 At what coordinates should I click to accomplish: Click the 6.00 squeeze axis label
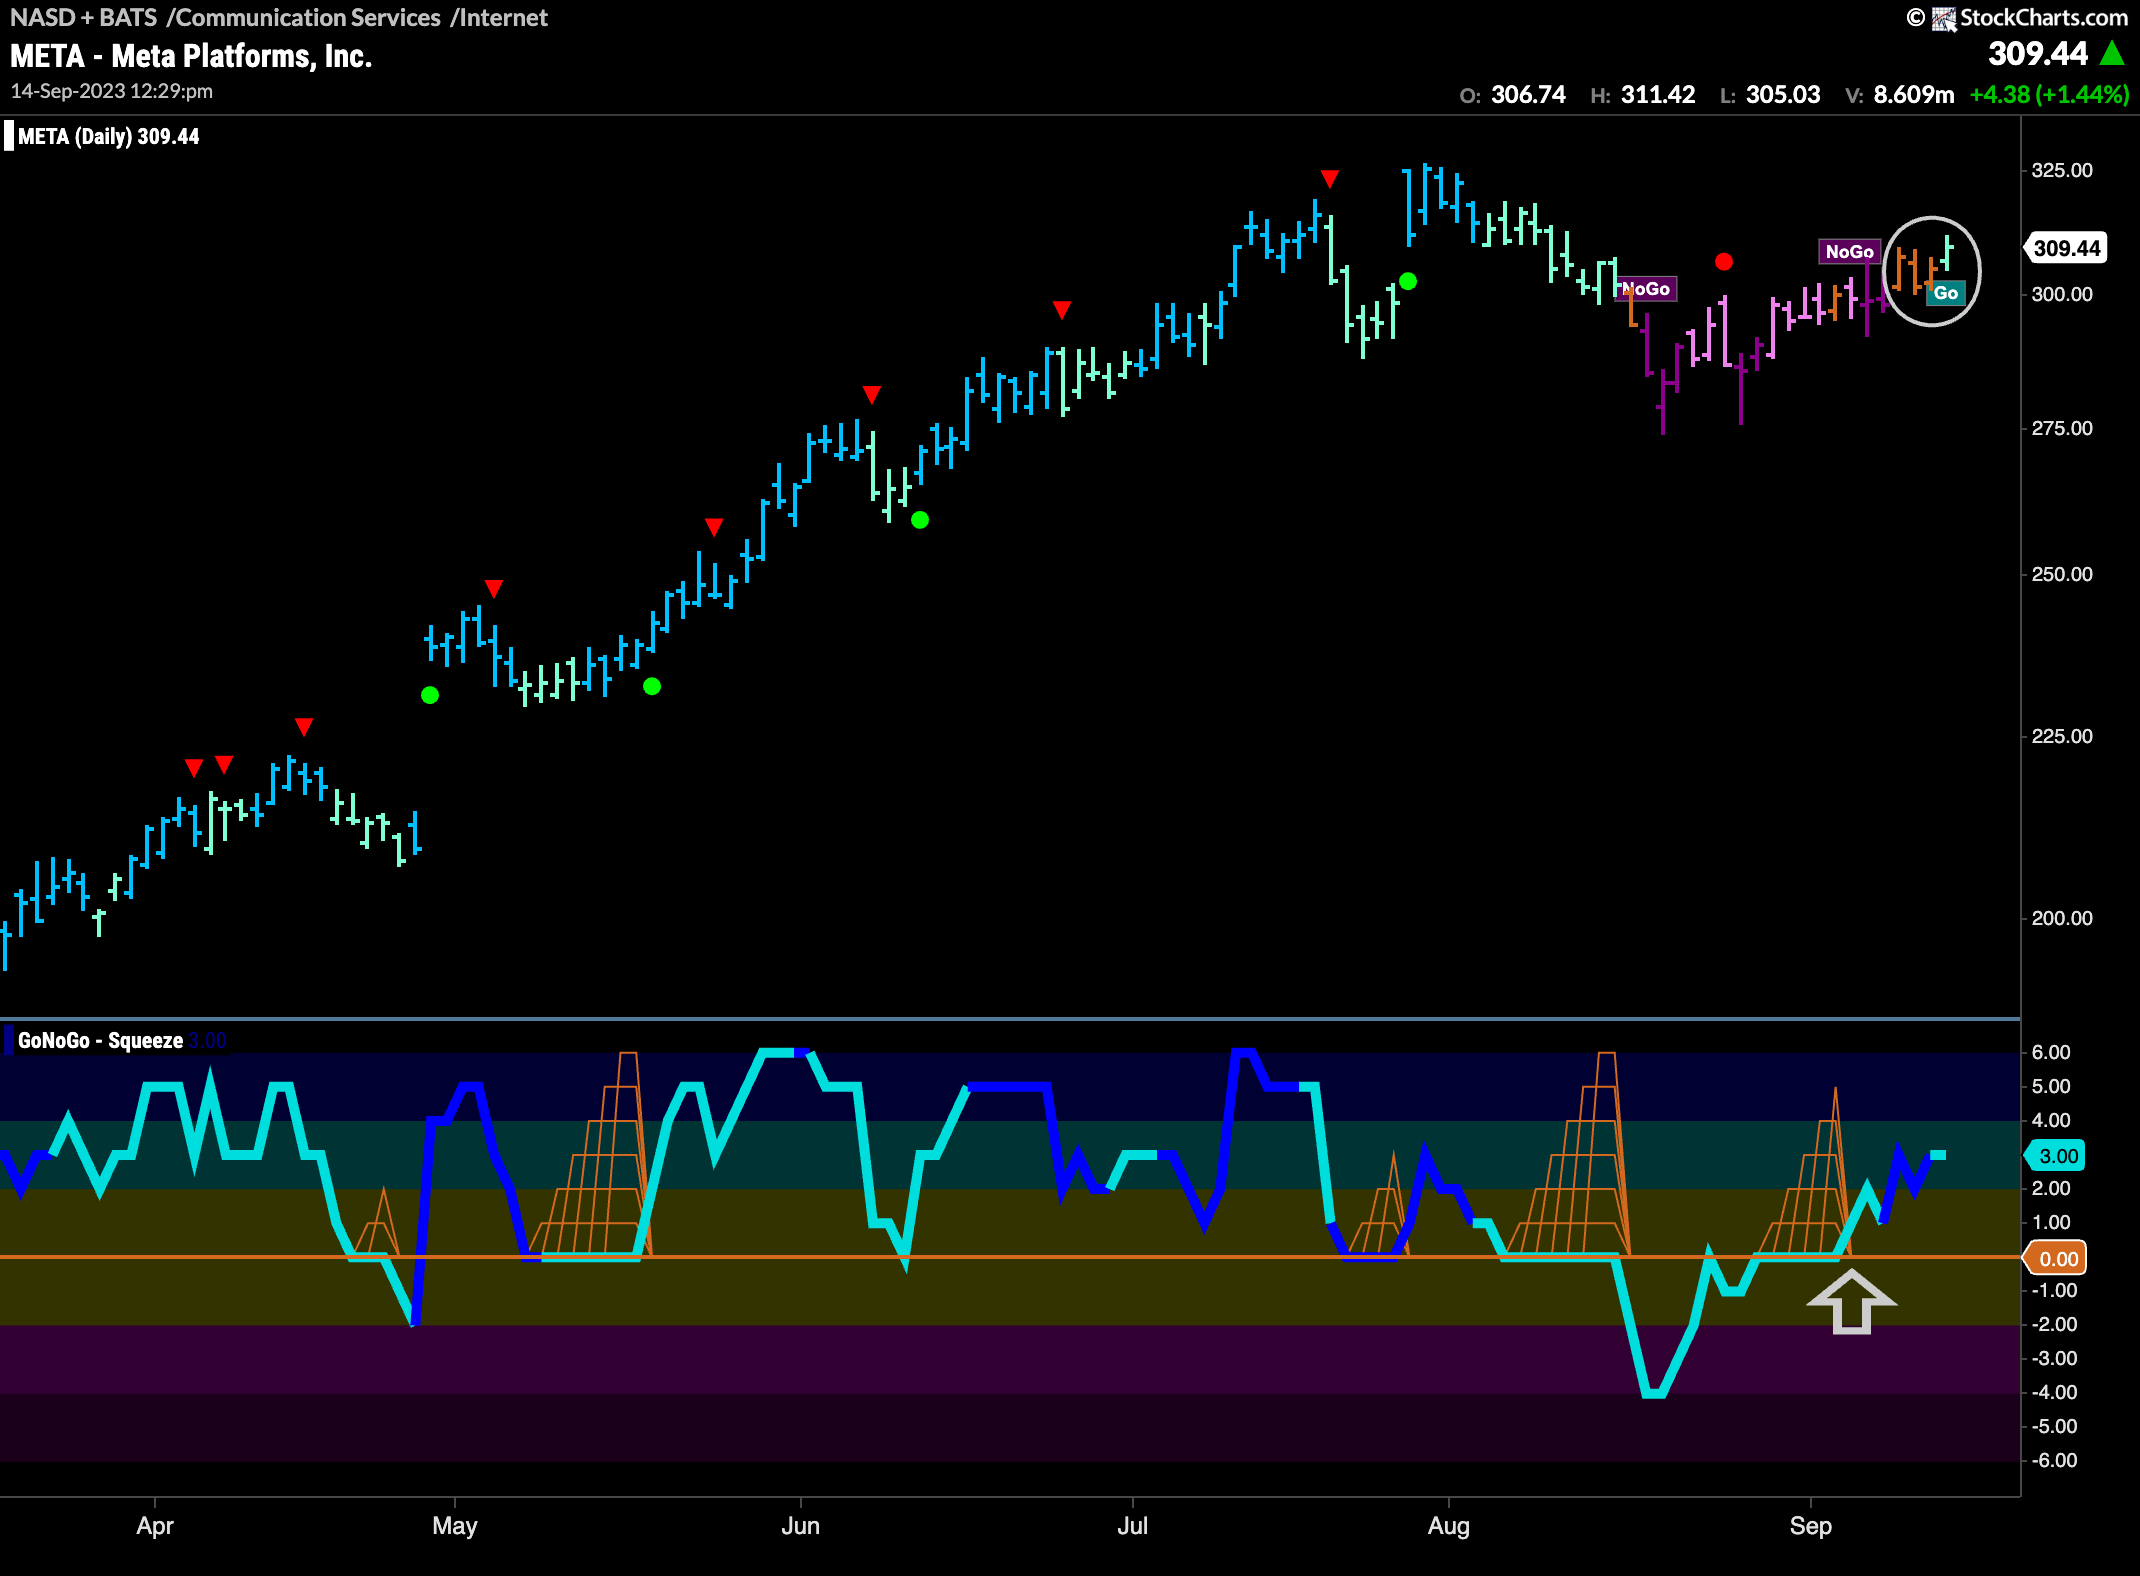click(x=2051, y=1052)
